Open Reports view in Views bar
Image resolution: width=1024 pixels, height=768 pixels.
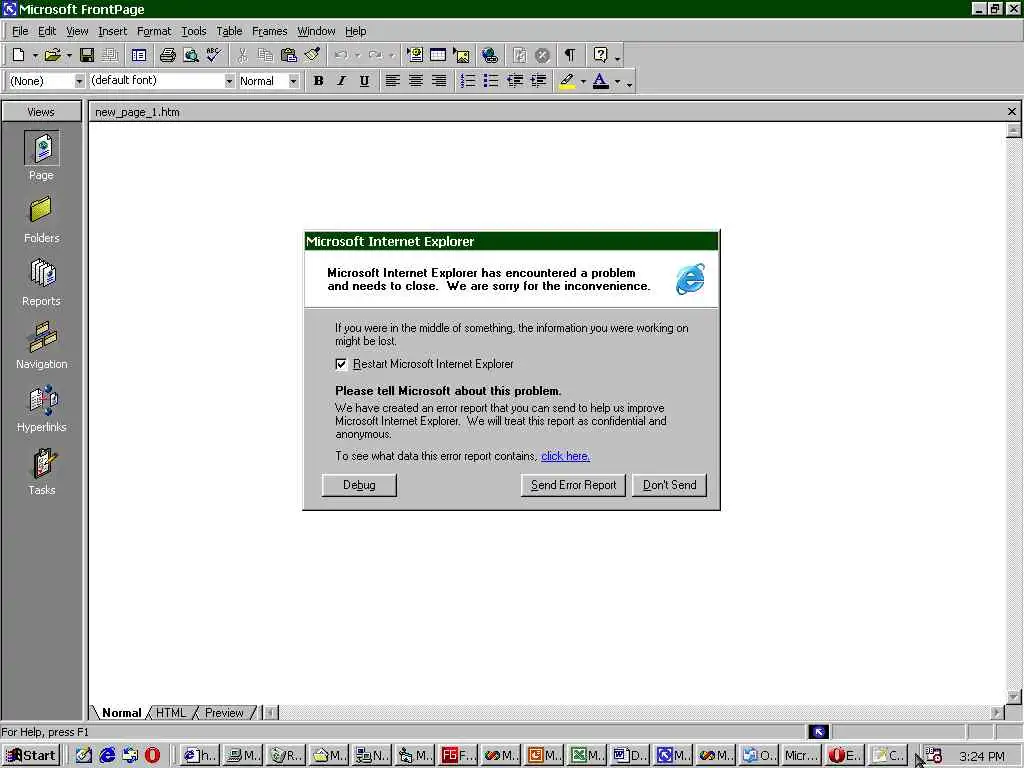(42, 283)
